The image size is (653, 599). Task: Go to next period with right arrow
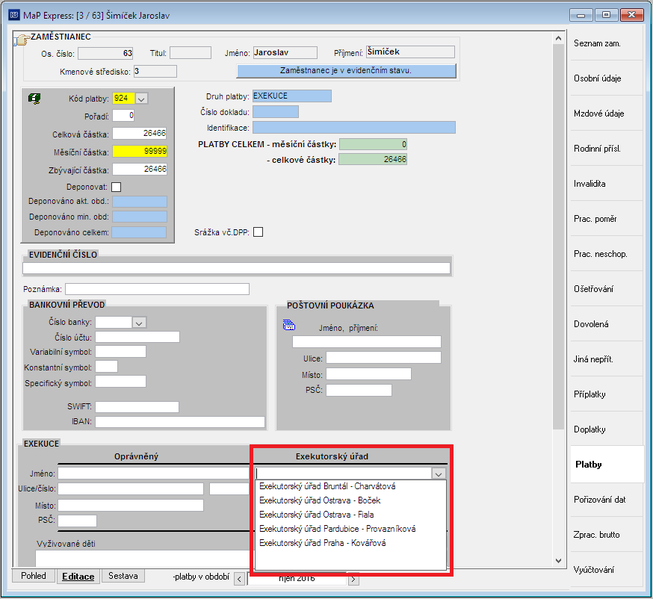[354, 579]
